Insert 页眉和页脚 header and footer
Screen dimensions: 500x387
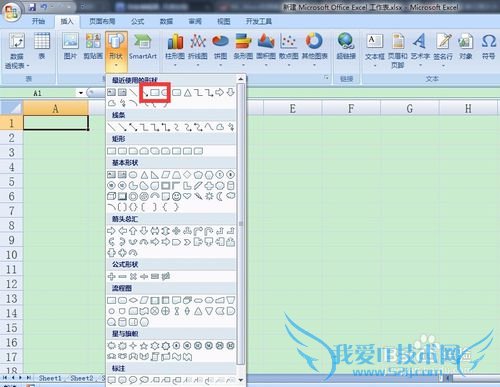coord(398,50)
